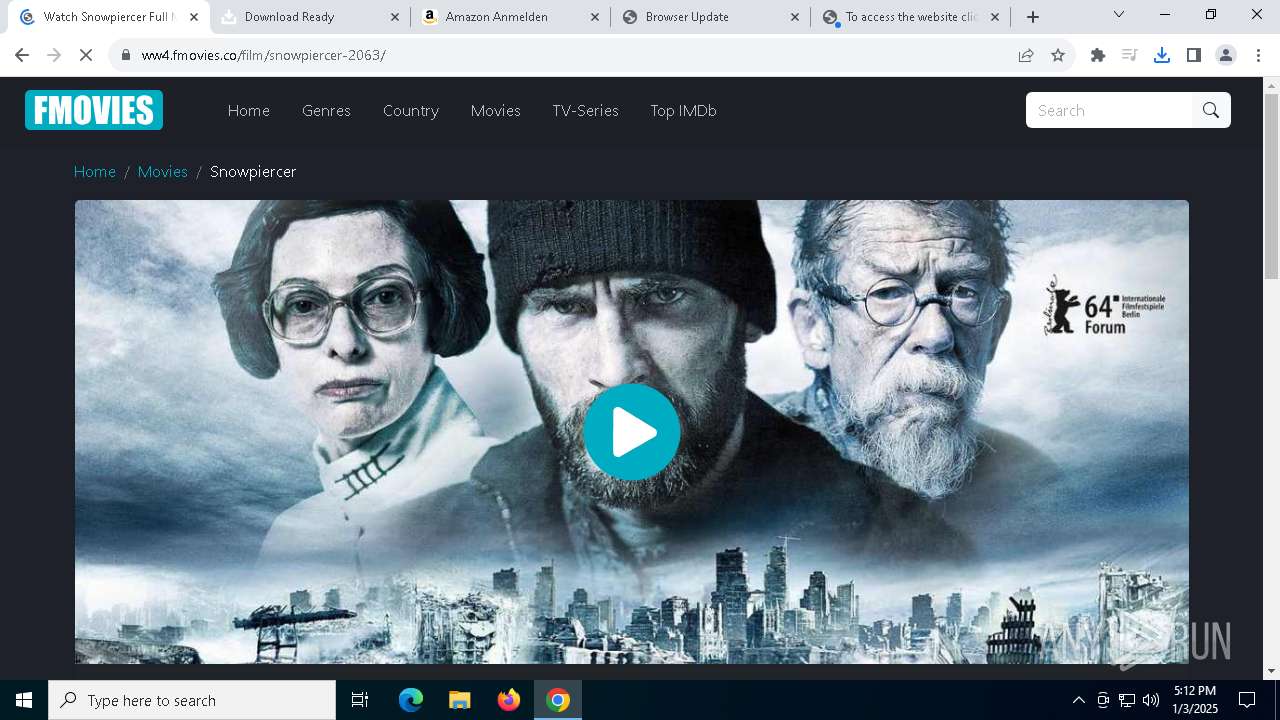The width and height of the screenshot is (1280, 720).
Task: Open the Windows Start menu
Action: click(x=24, y=700)
